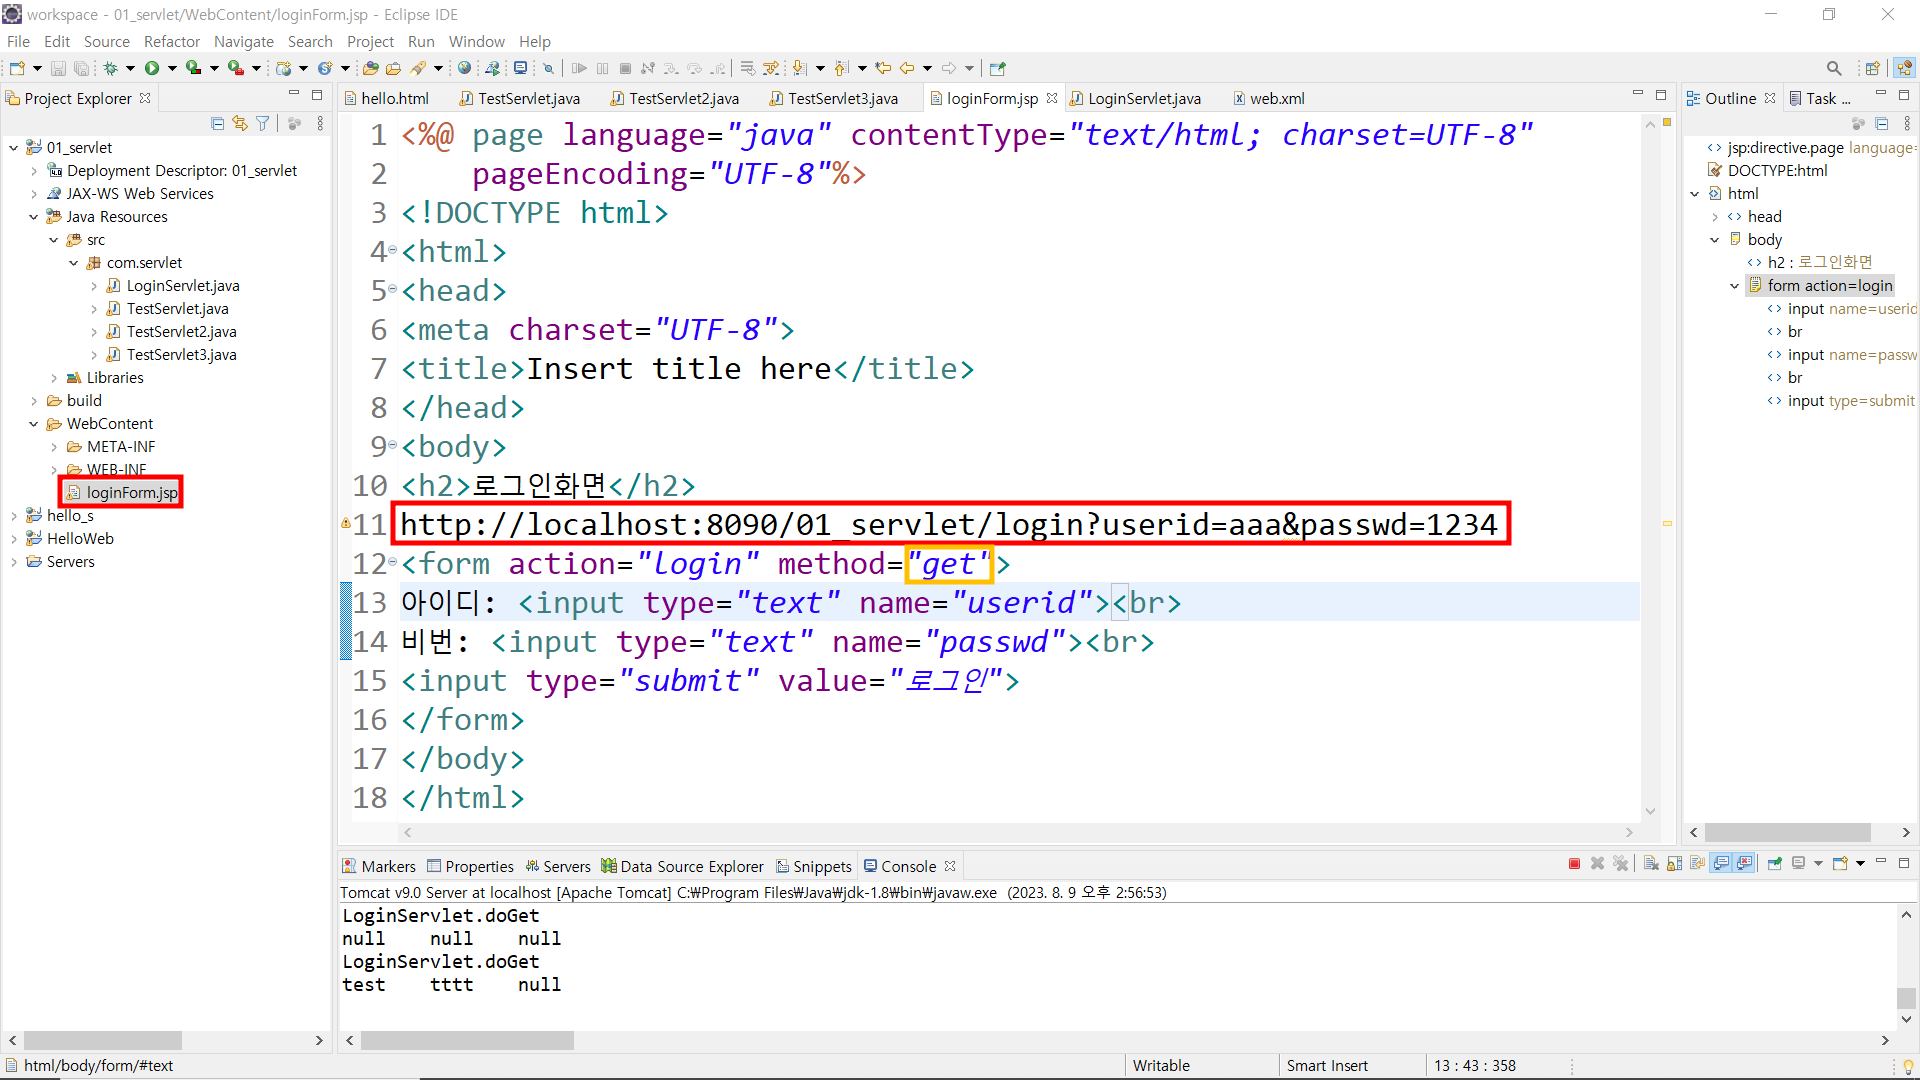Terminate the server with red stop icon
This screenshot has width=1920, height=1080.
[1574, 864]
